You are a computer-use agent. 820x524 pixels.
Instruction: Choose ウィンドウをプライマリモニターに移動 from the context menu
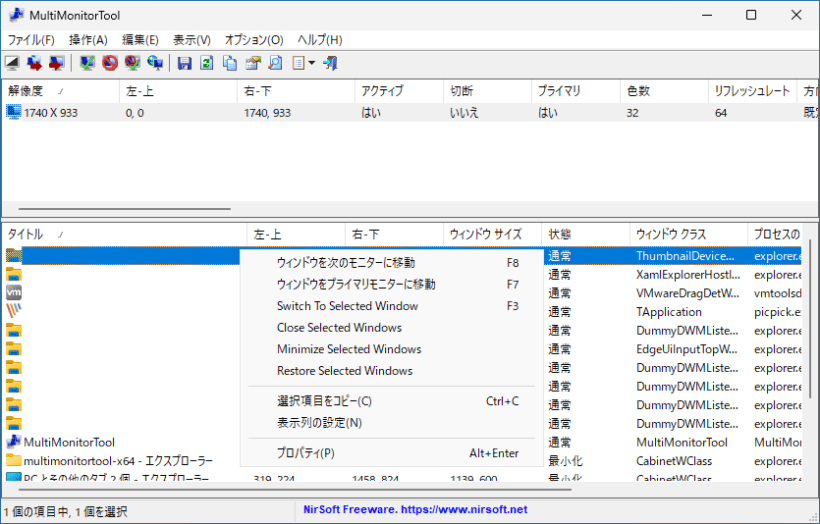point(392,284)
